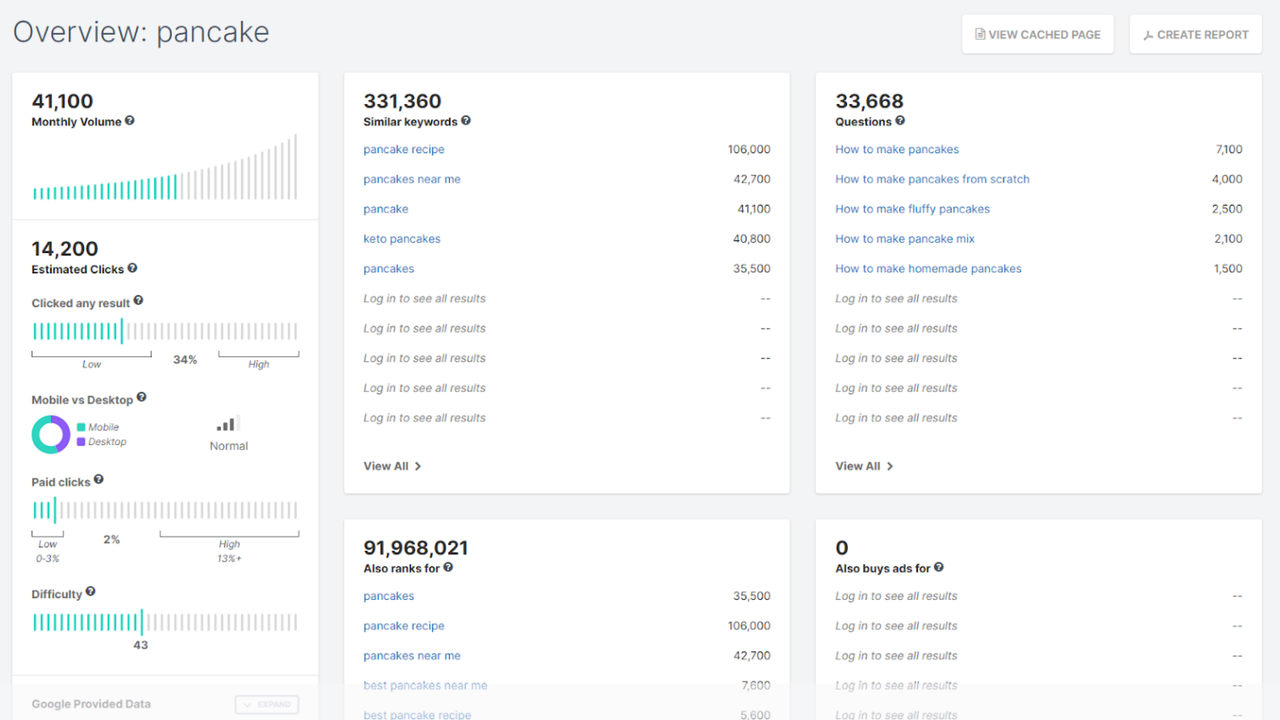
Task: Click the 2% Paid clicks value
Action: pyautogui.click(x=112, y=540)
